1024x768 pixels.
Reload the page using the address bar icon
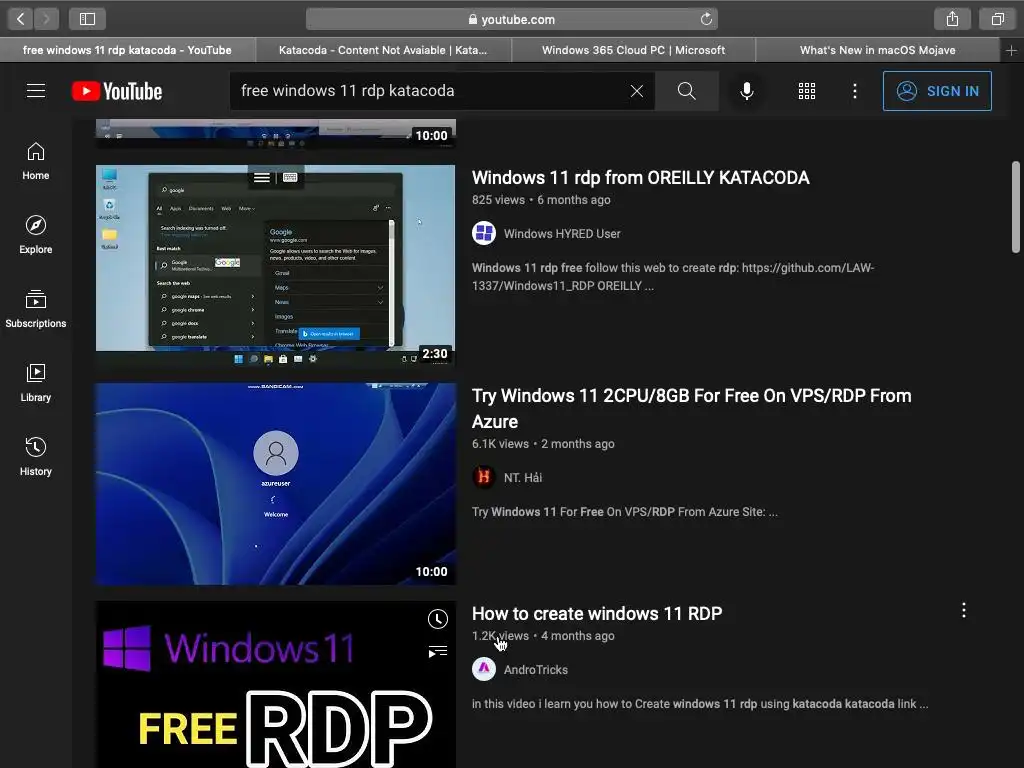[x=706, y=19]
